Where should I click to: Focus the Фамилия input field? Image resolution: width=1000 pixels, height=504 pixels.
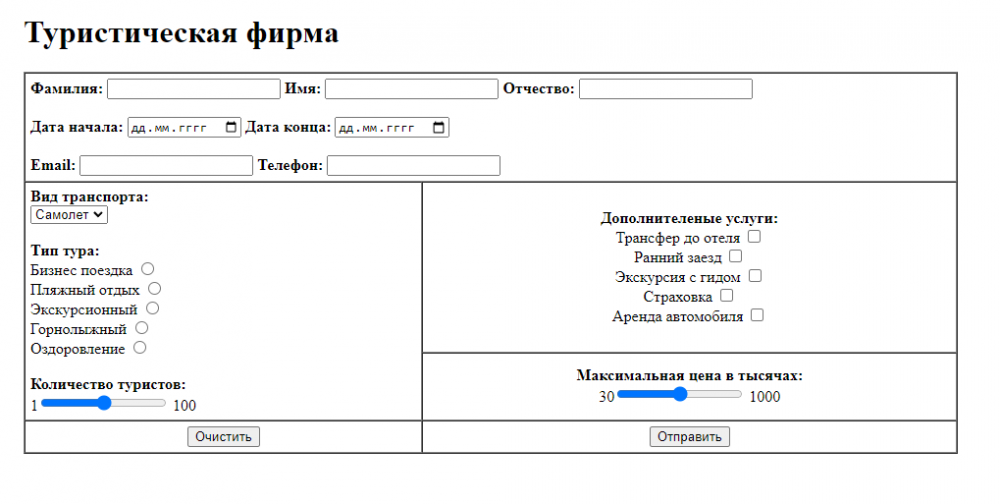click(194, 89)
